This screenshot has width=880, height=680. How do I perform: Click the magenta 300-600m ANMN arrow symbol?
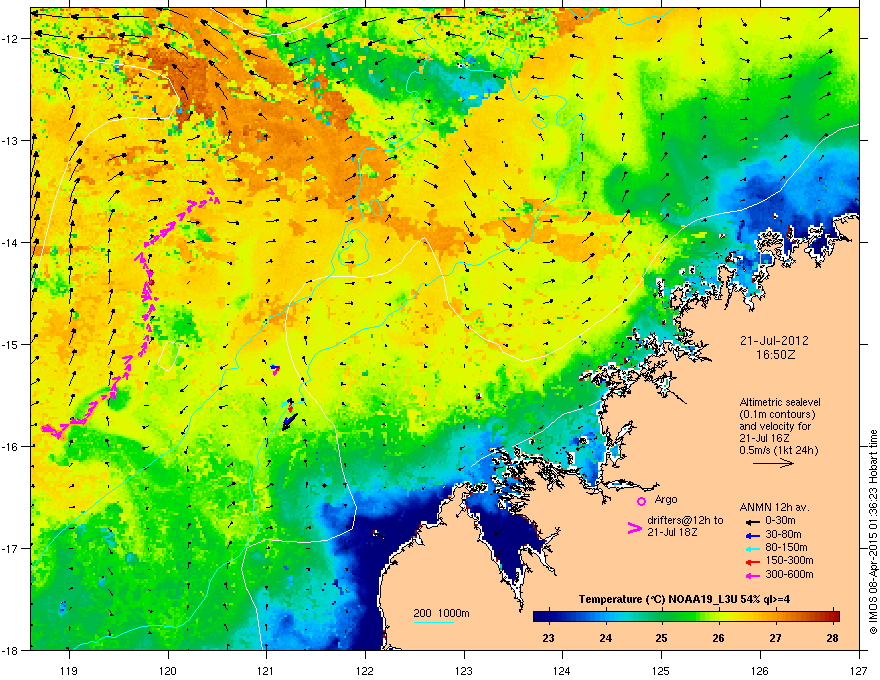[751, 575]
